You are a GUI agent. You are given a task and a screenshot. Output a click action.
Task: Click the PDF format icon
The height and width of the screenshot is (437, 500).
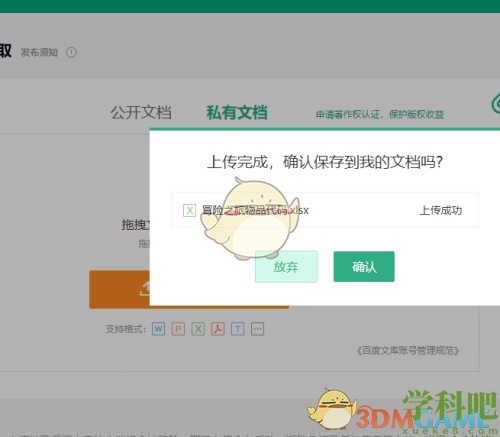218,329
